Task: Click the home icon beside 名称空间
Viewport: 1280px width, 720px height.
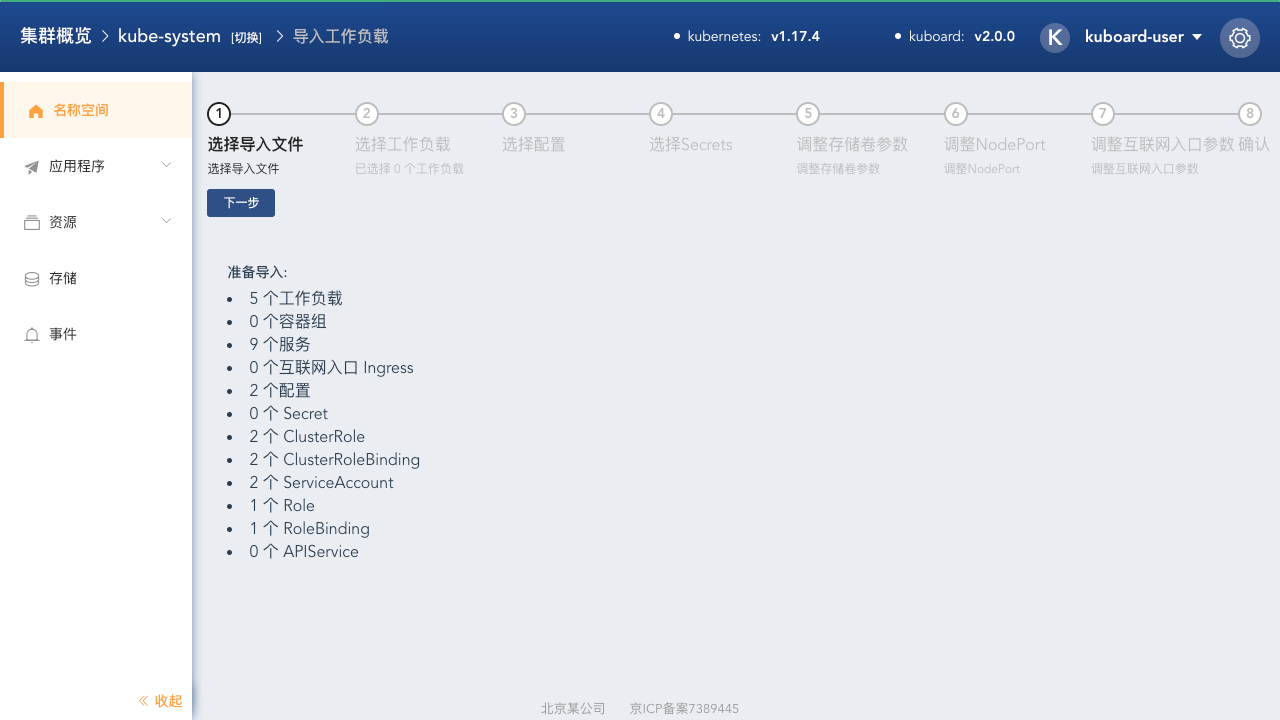Action: tap(36, 111)
